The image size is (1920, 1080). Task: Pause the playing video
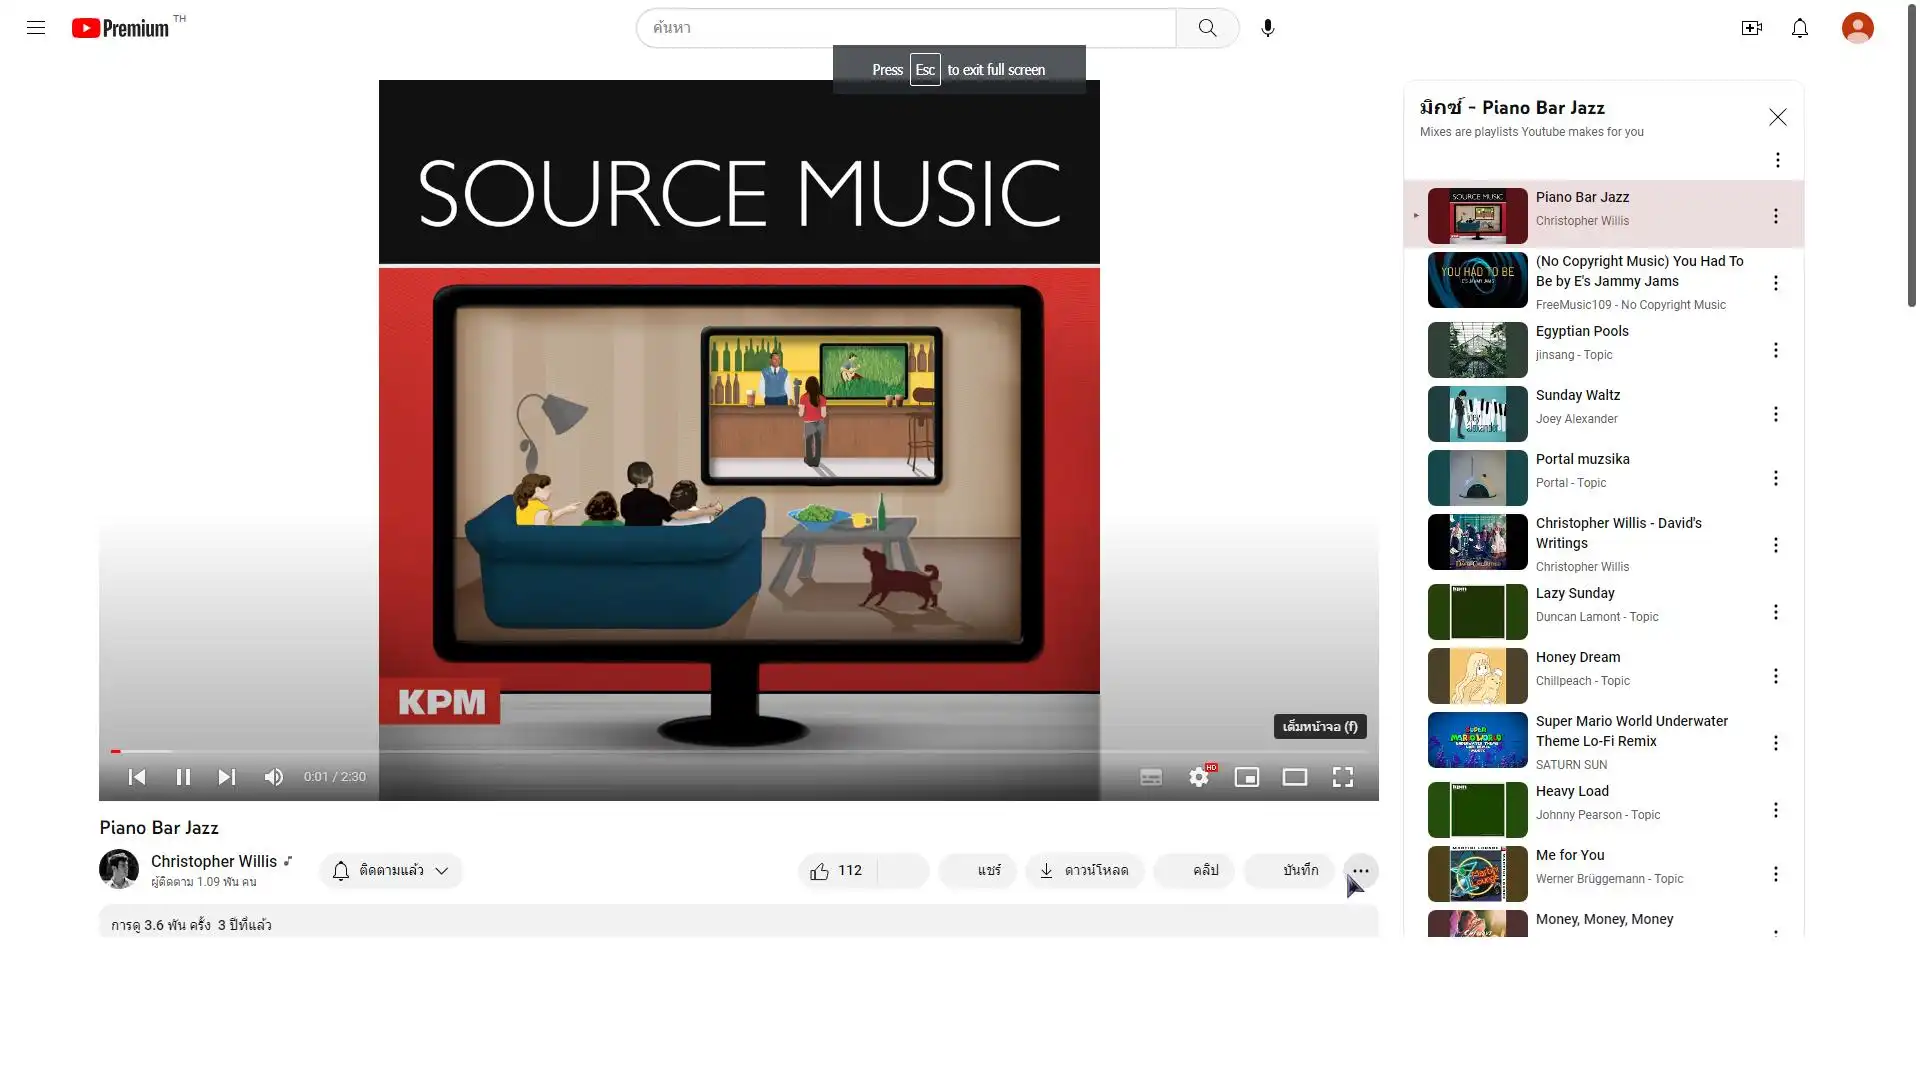pos(183,777)
